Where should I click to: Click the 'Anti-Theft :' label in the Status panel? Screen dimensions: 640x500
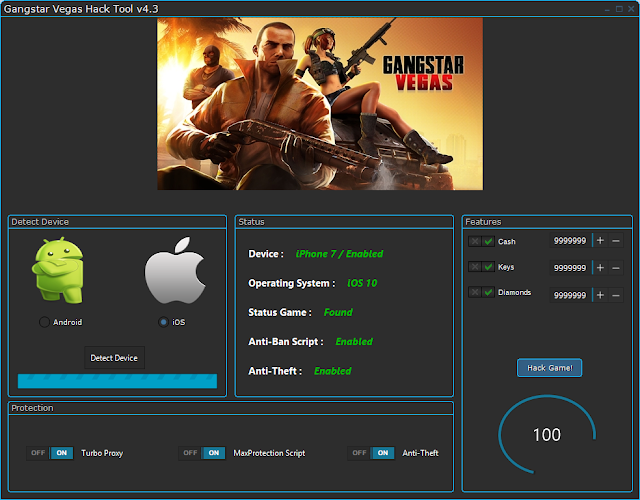tap(275, 371)
